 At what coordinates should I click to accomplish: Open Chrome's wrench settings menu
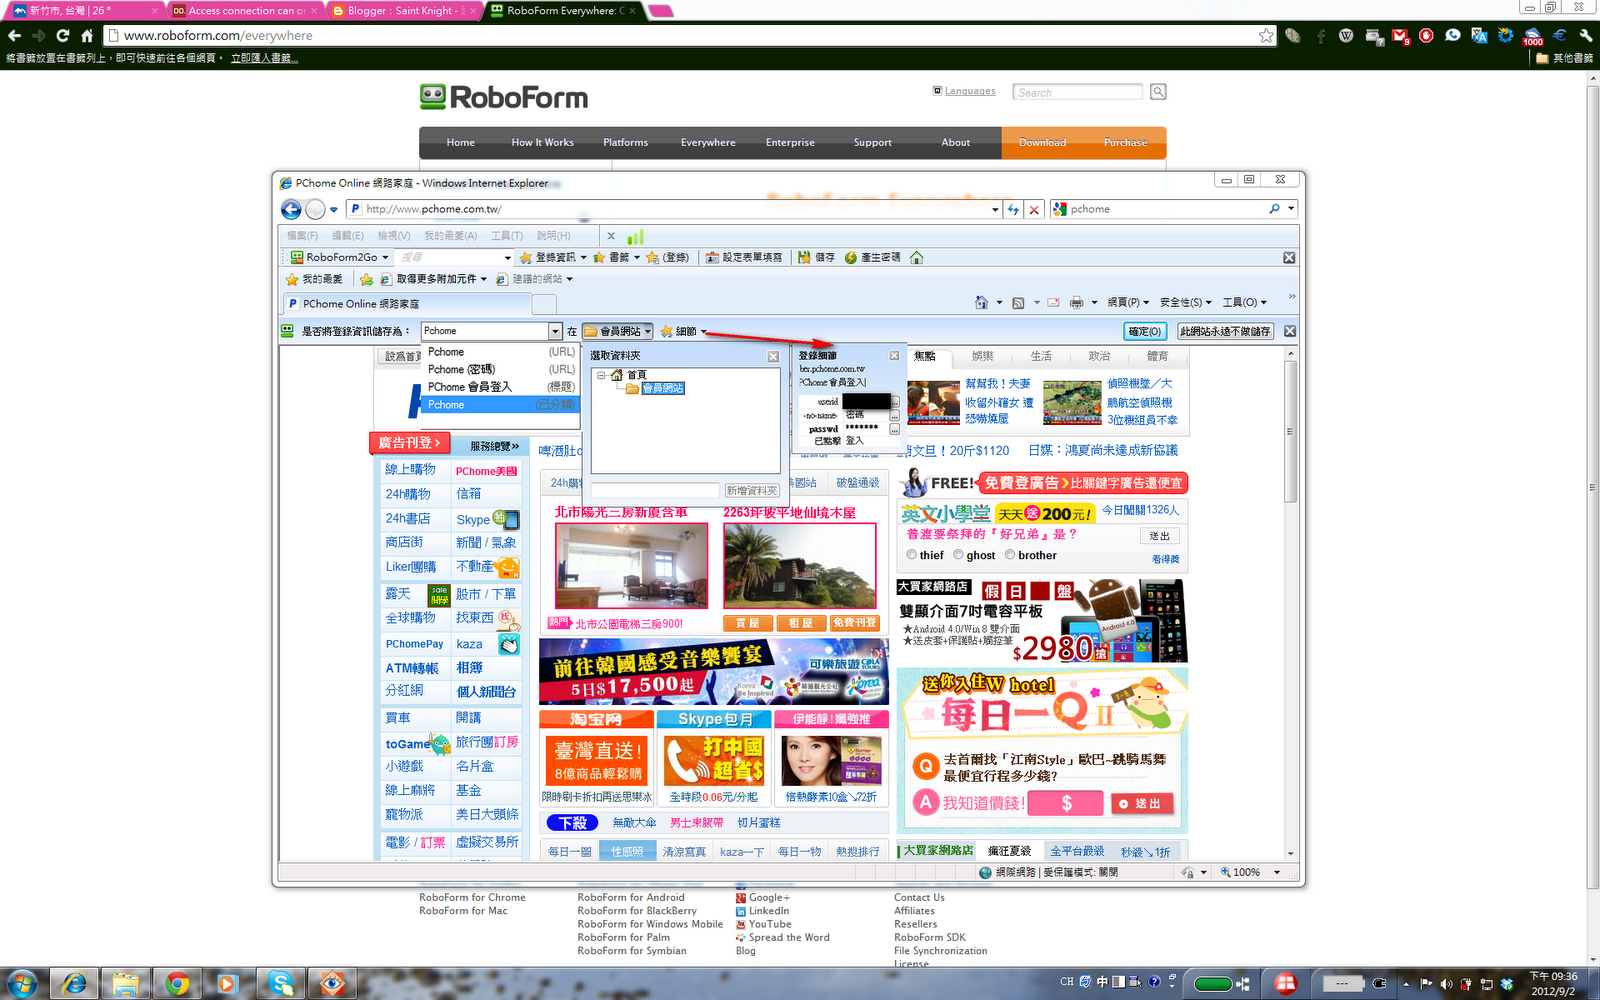tap(1586, 35)
